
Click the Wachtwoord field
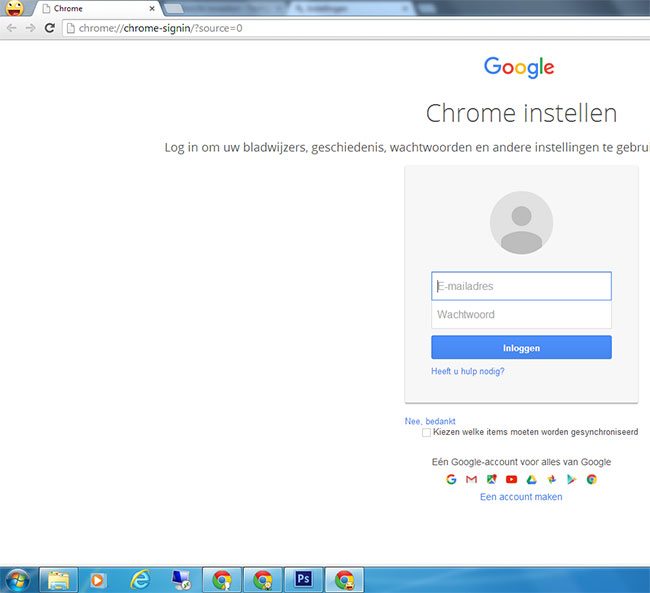coord(521,314)
